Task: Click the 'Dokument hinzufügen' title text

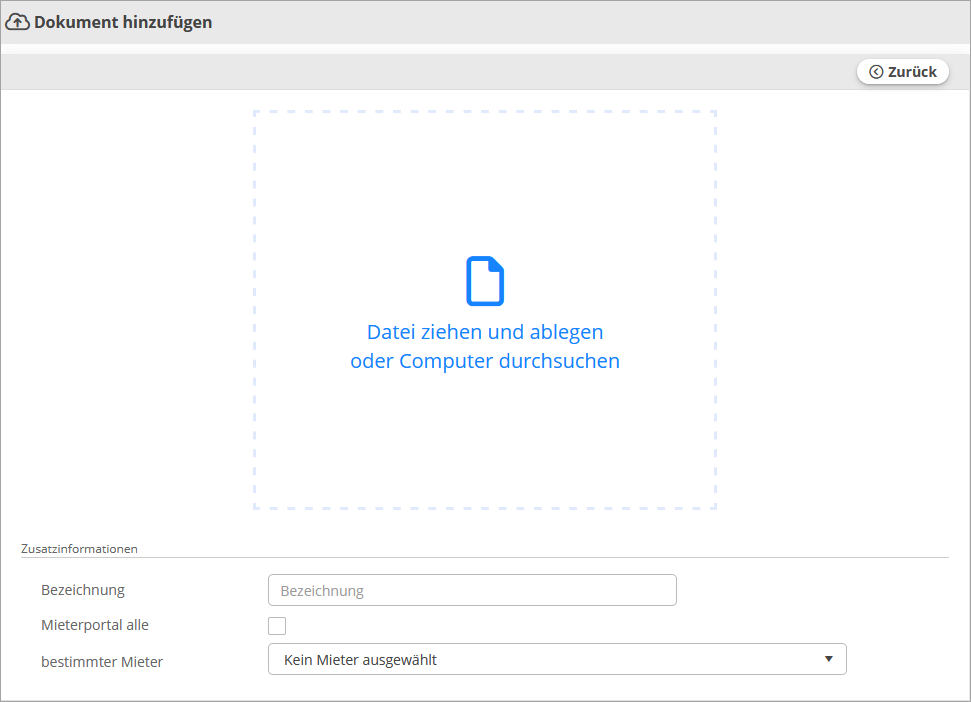Action: (123, 22)
